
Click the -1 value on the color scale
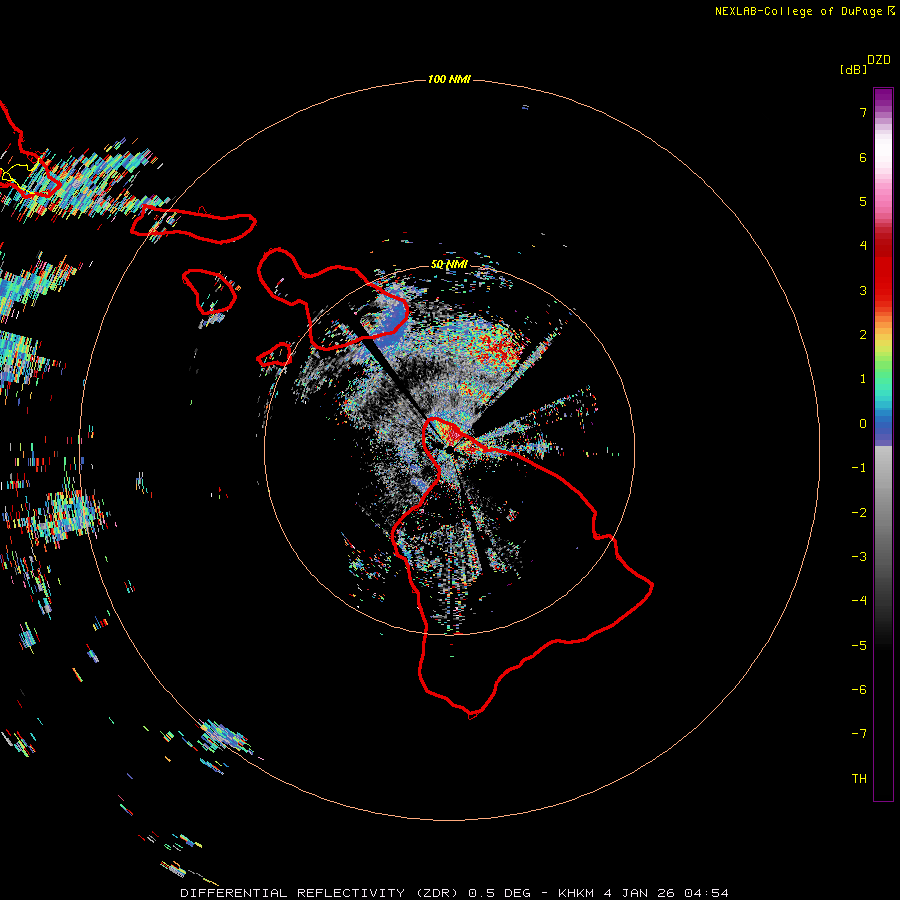click(x=859, y=468)
